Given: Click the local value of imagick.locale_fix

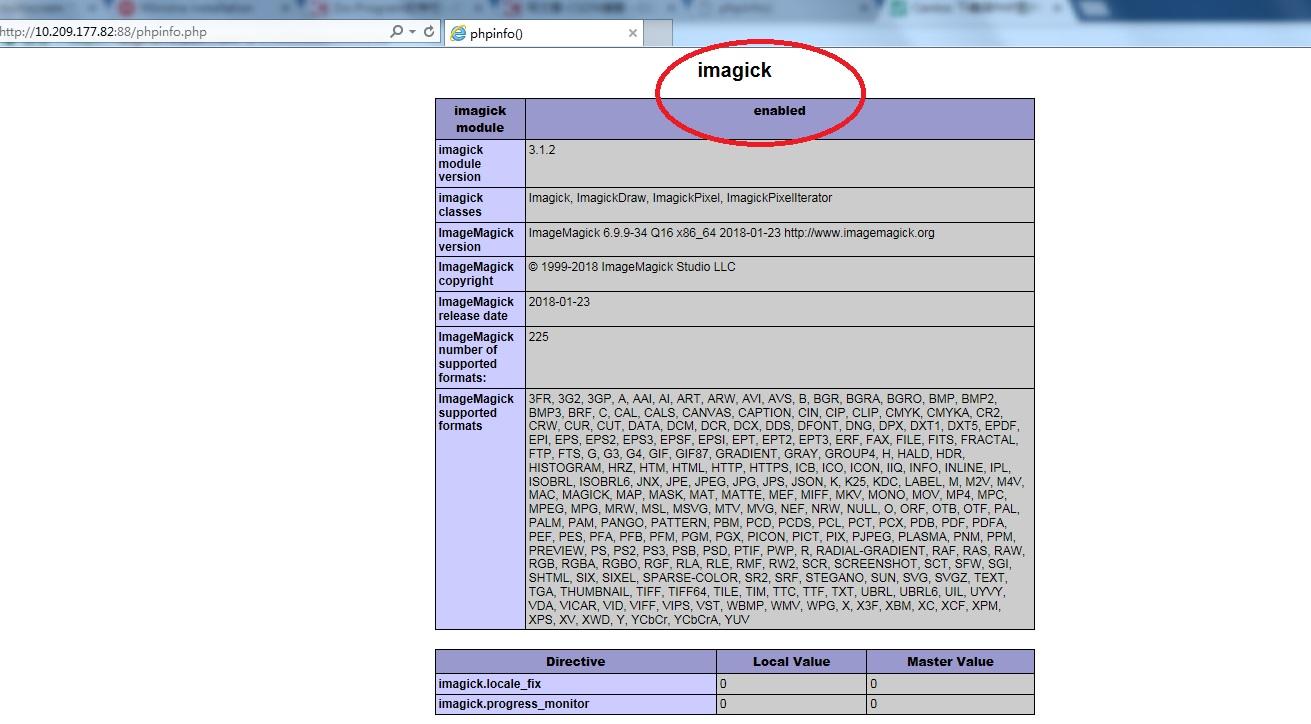Looking at the screenshot, I should (x=791, y=684).
